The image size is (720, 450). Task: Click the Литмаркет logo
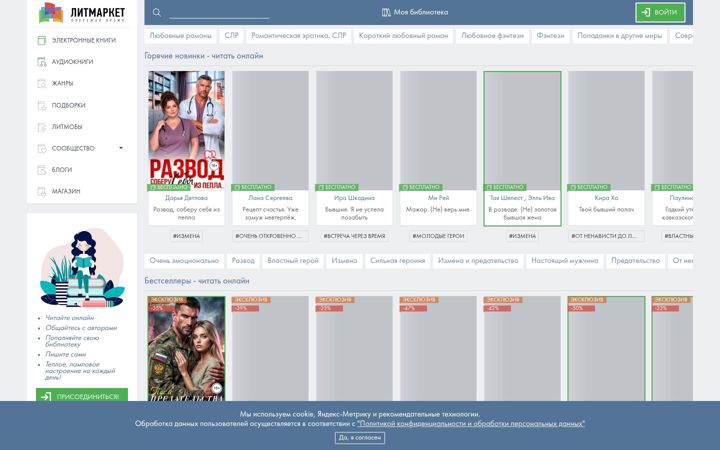pyautogui.click(x=82, y=12)
